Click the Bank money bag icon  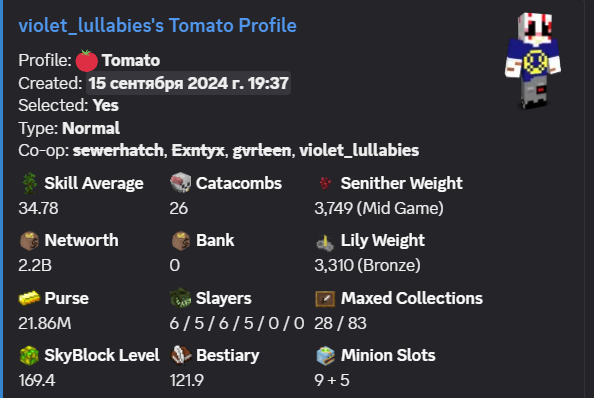(x=181, y=240)
